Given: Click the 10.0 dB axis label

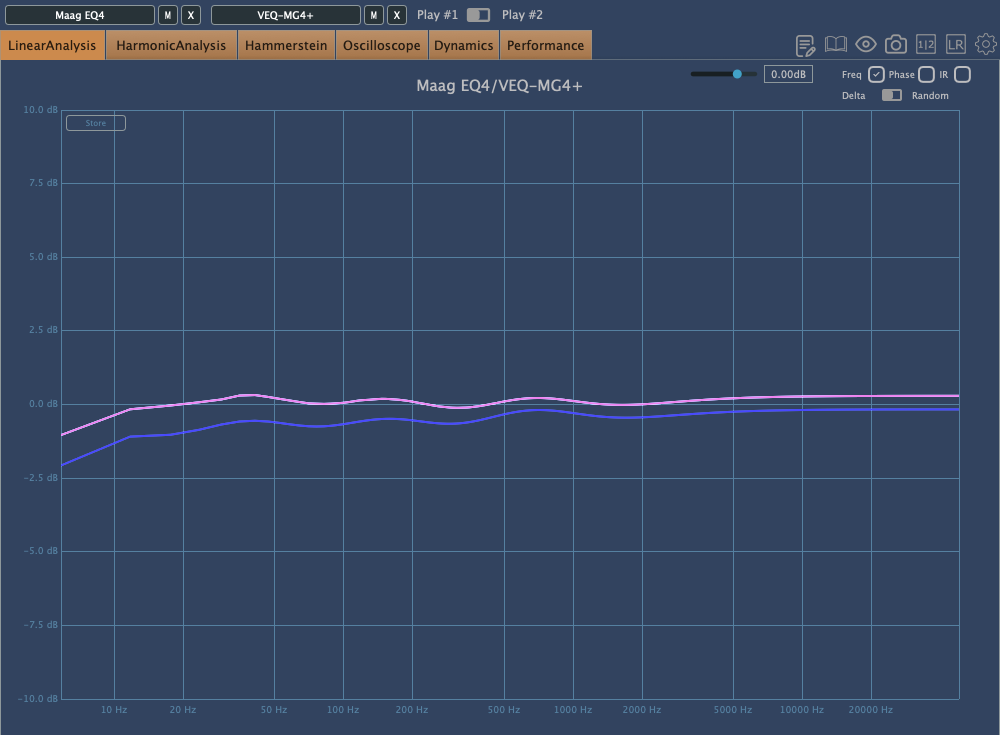Looking at the screenshot, I should pos(41,110).
